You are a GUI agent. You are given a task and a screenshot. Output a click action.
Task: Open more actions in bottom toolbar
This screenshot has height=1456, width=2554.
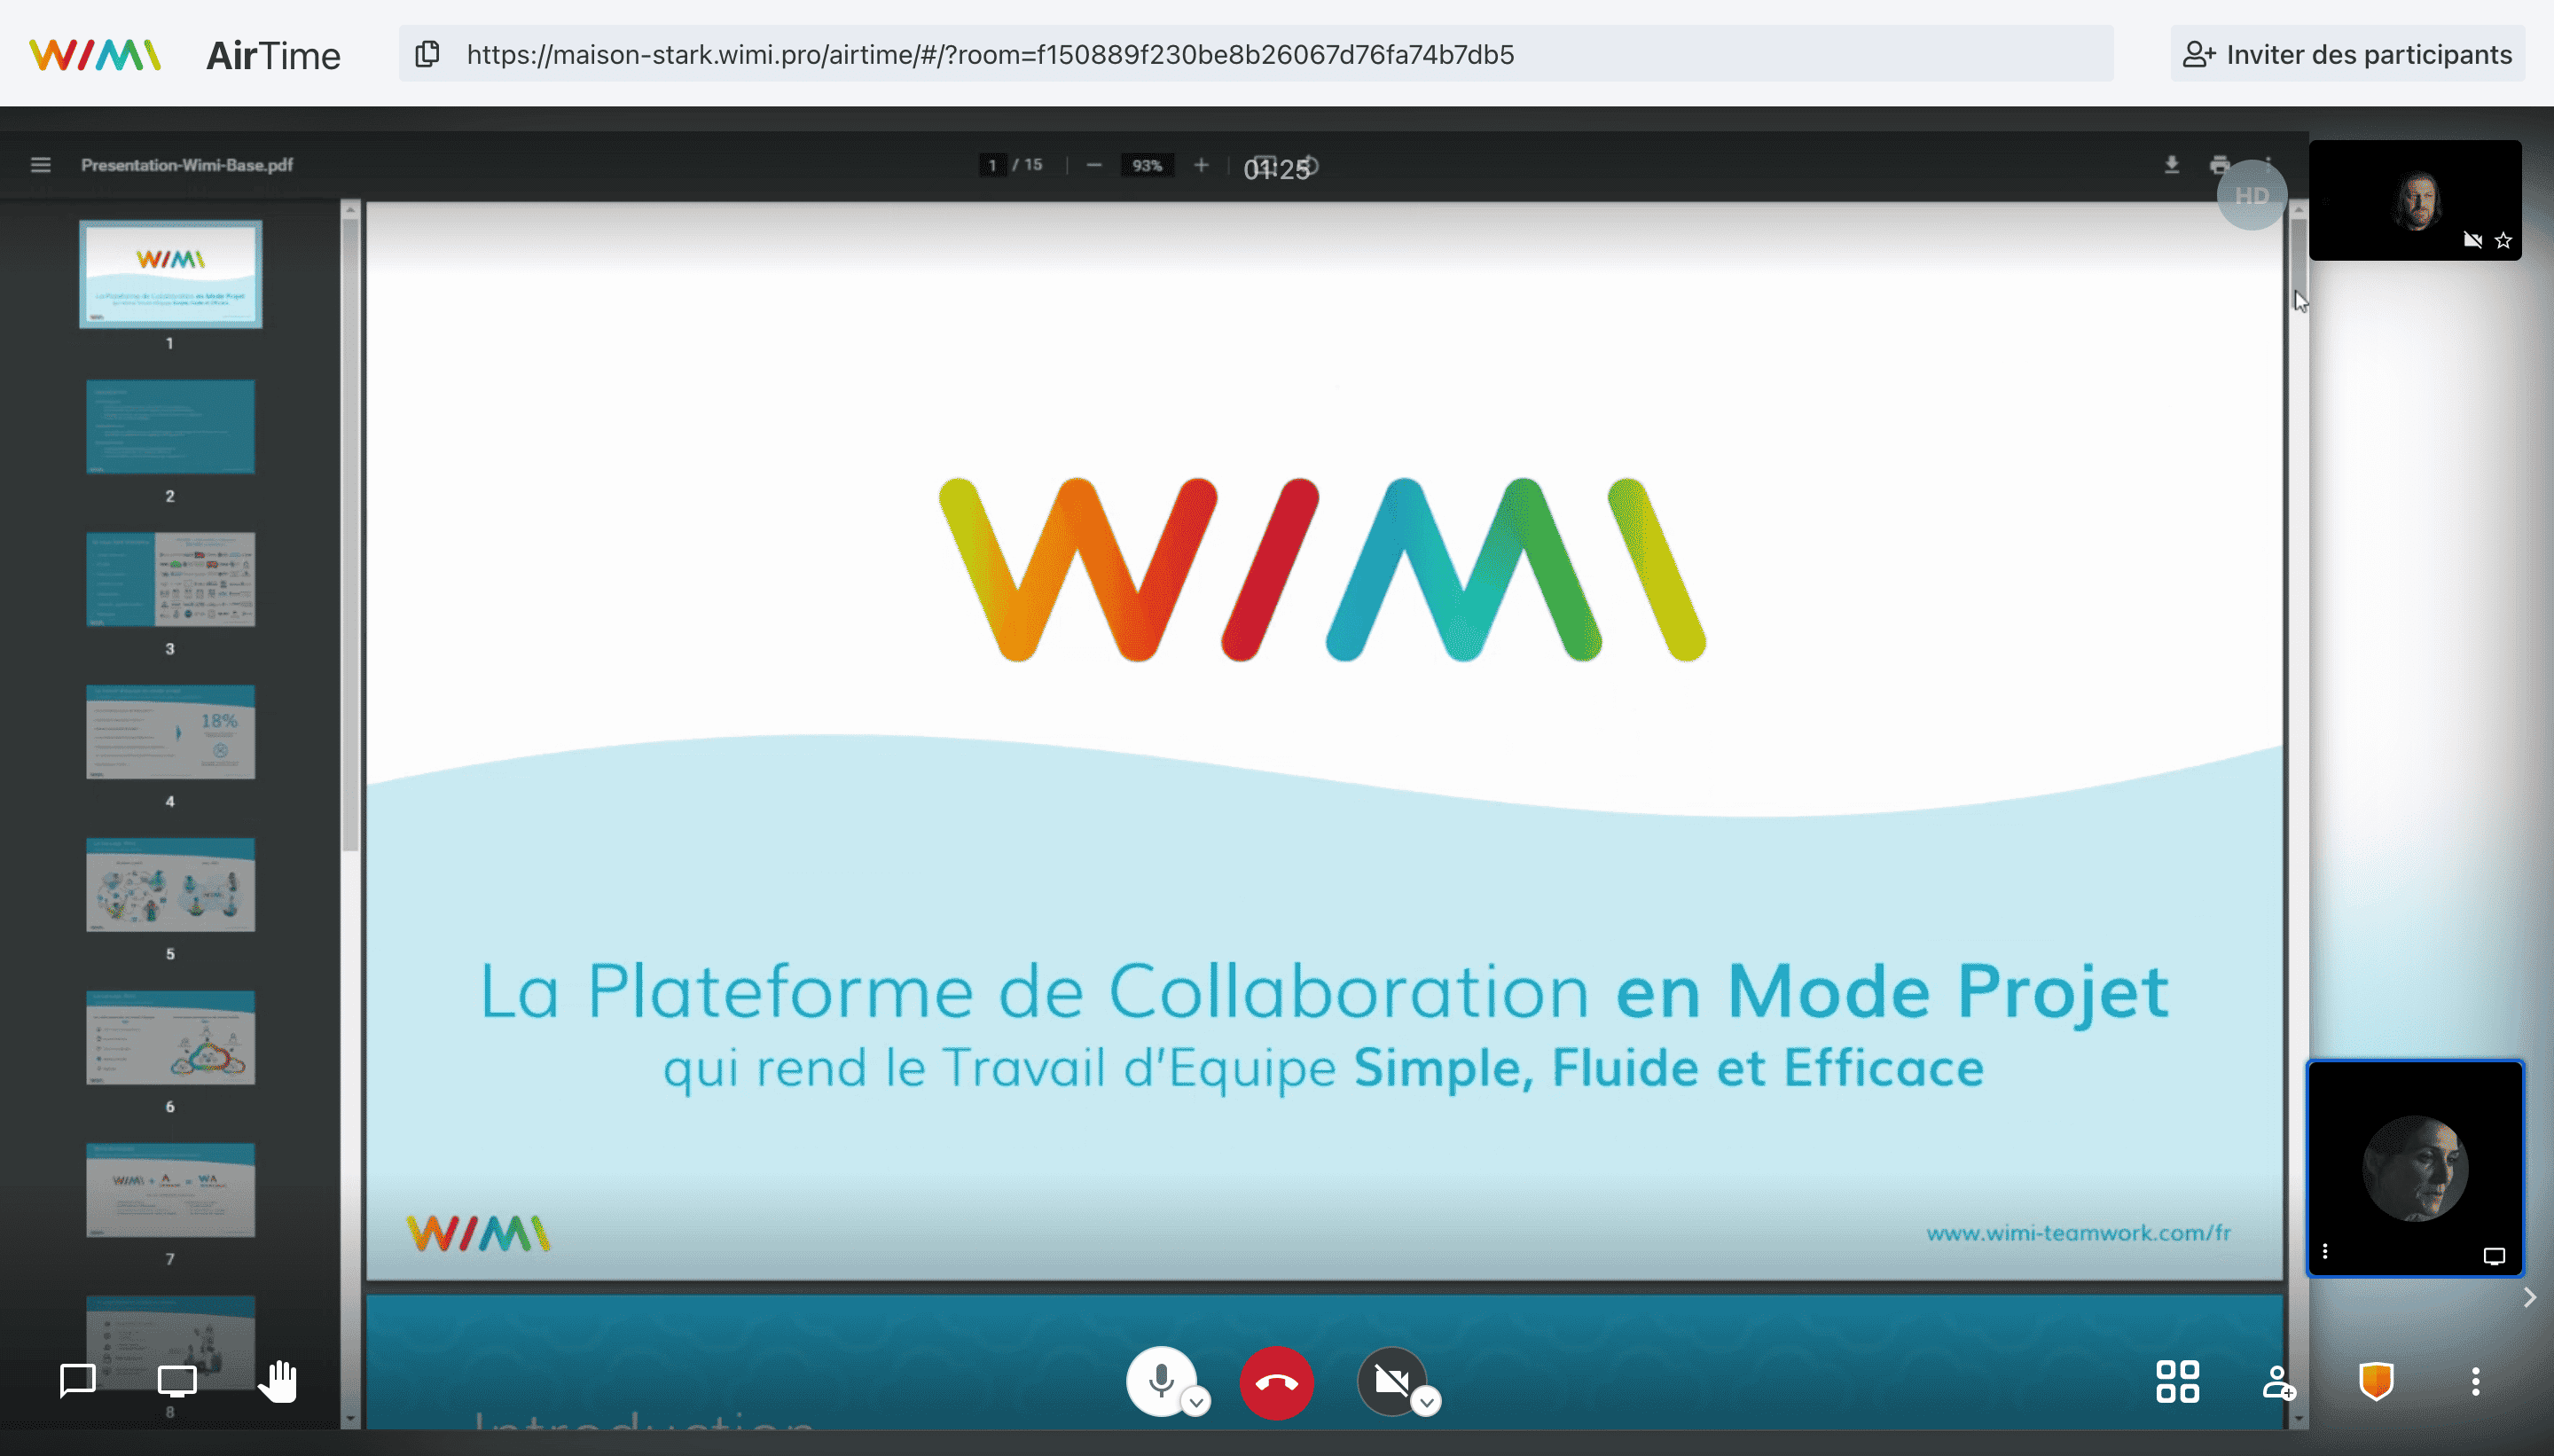pyautogui.click(x=2475, y=1381)
